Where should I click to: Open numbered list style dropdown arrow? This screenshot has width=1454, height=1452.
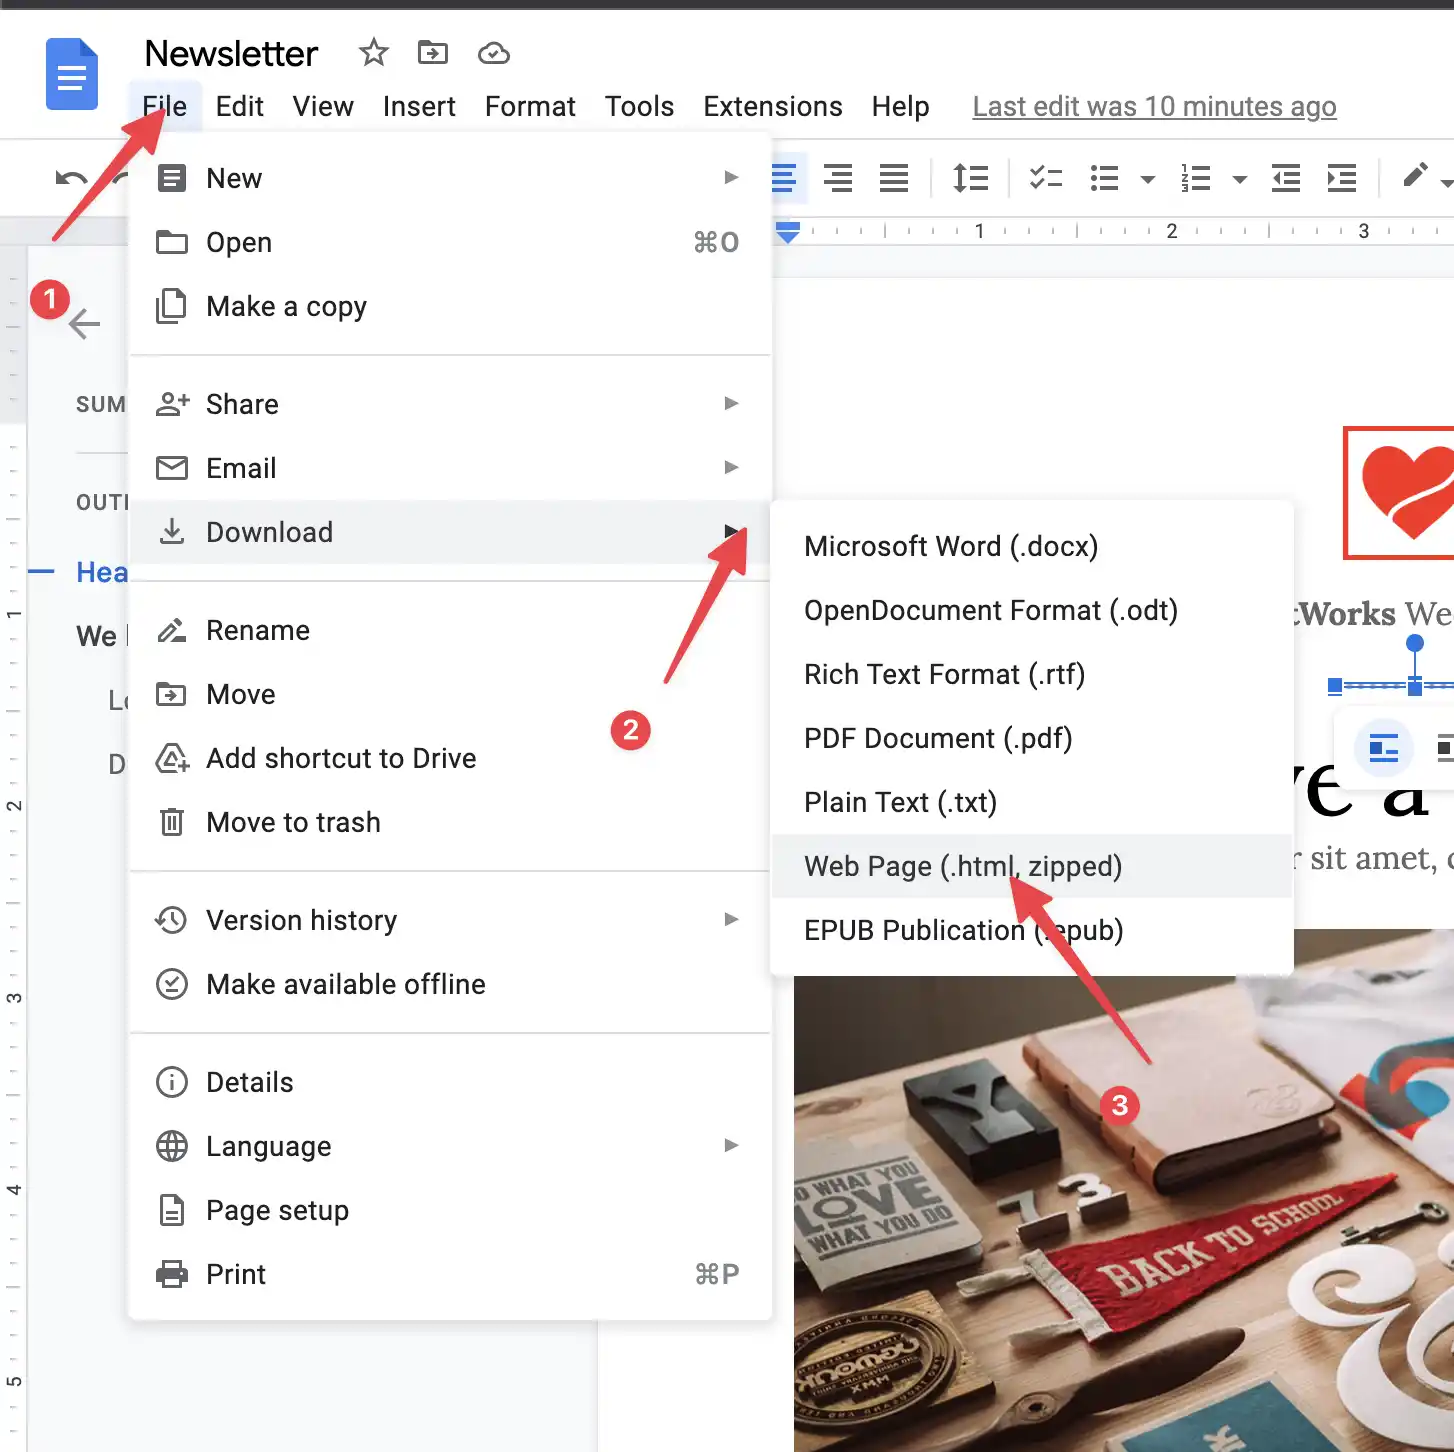click(1240, 180)
